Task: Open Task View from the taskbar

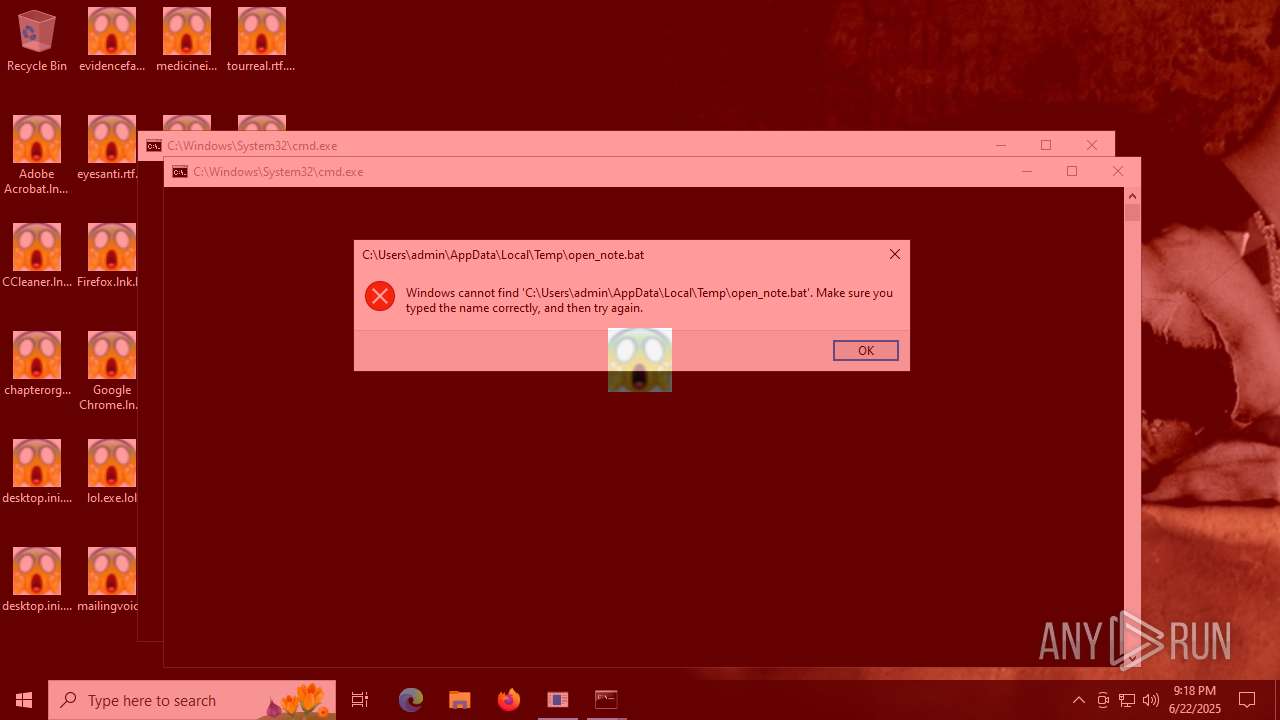Action: coord(360,700)
